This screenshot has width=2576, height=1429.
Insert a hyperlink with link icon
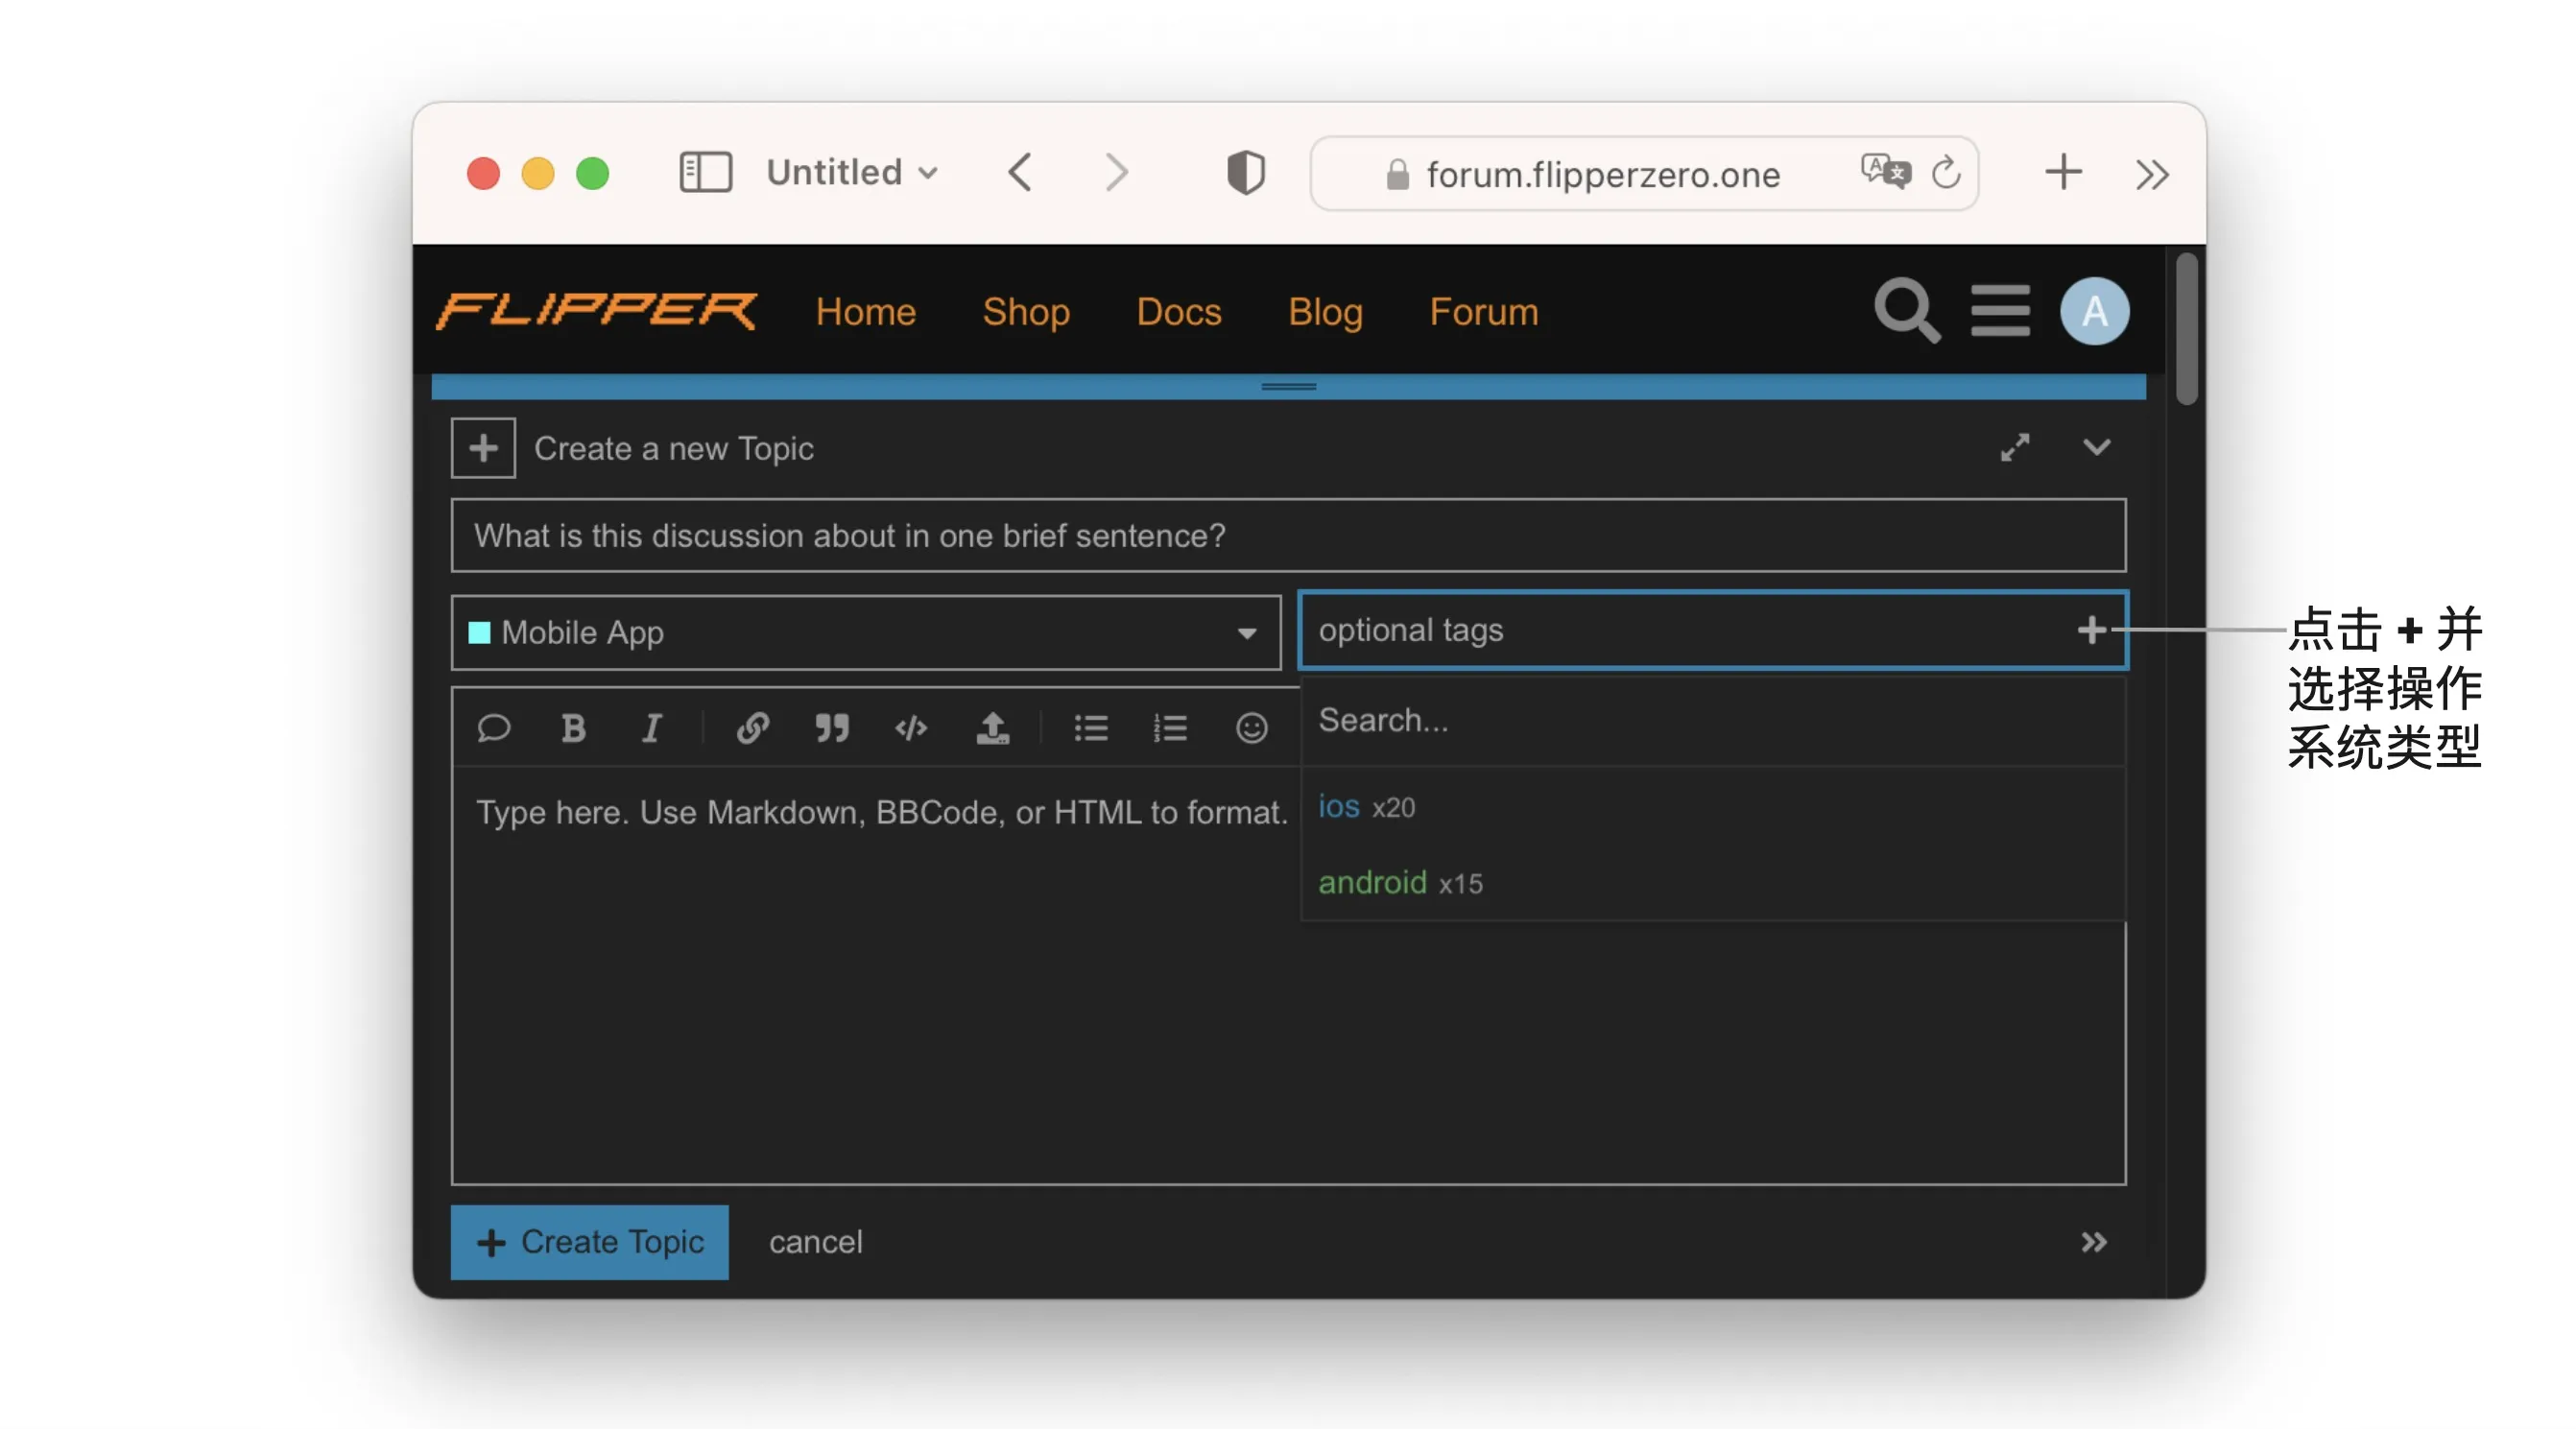click(x=752, y=728)
